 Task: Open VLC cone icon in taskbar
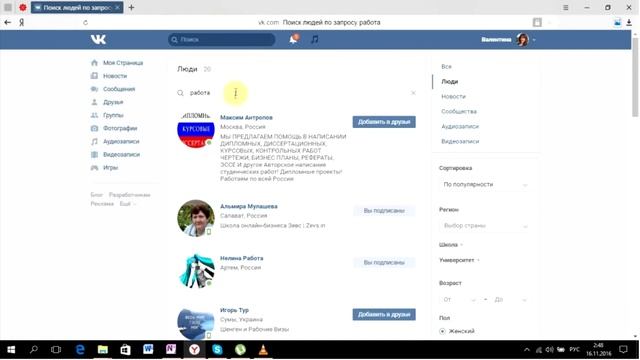[263, 350]
